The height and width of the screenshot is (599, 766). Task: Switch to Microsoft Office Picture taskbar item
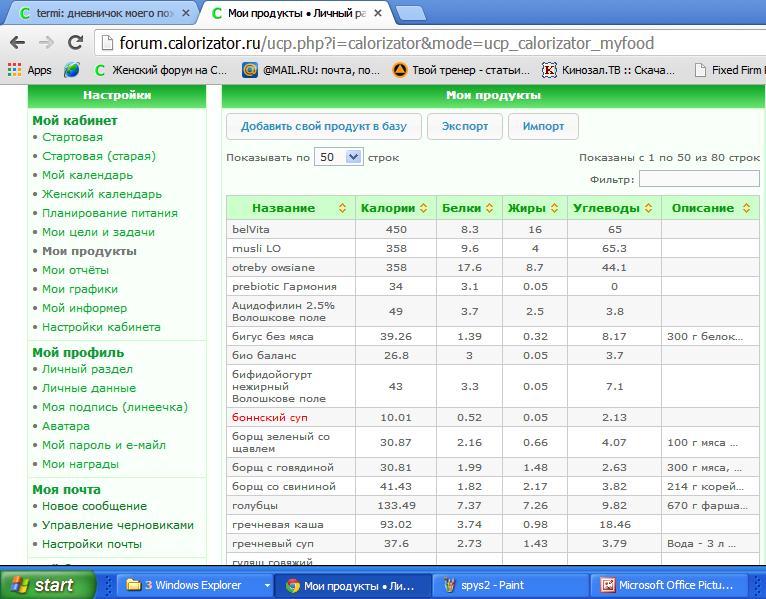click(x=669, y=585)
